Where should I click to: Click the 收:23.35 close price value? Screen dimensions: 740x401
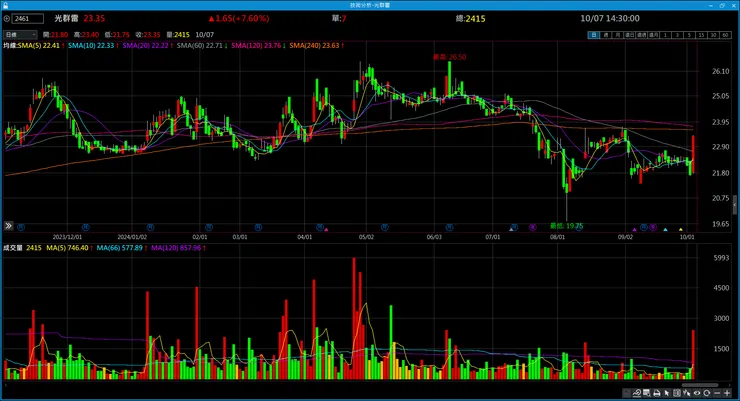click(x=147, y=35)
